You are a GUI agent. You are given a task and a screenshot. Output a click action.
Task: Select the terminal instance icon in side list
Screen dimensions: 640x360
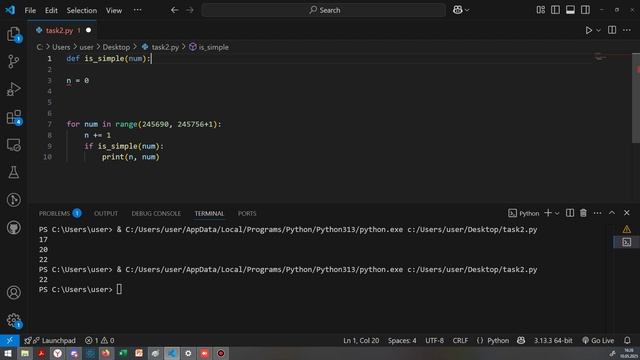[x=627, y=242]
